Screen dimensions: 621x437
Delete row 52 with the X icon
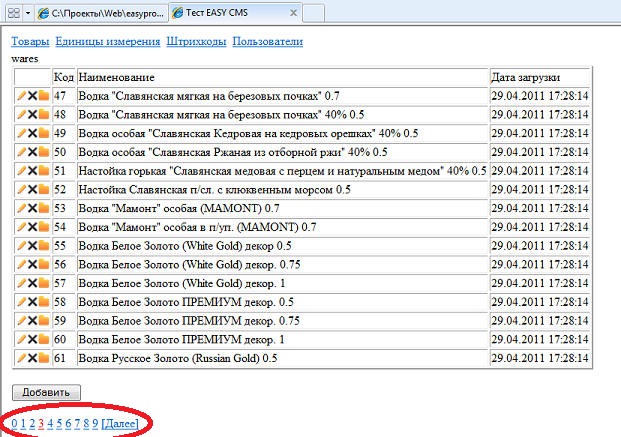pyautogui.click(x=32, y=189)
